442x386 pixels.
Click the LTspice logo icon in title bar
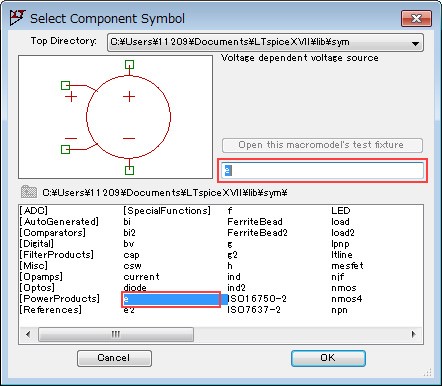pyautogui.click(x=17, y=17)
